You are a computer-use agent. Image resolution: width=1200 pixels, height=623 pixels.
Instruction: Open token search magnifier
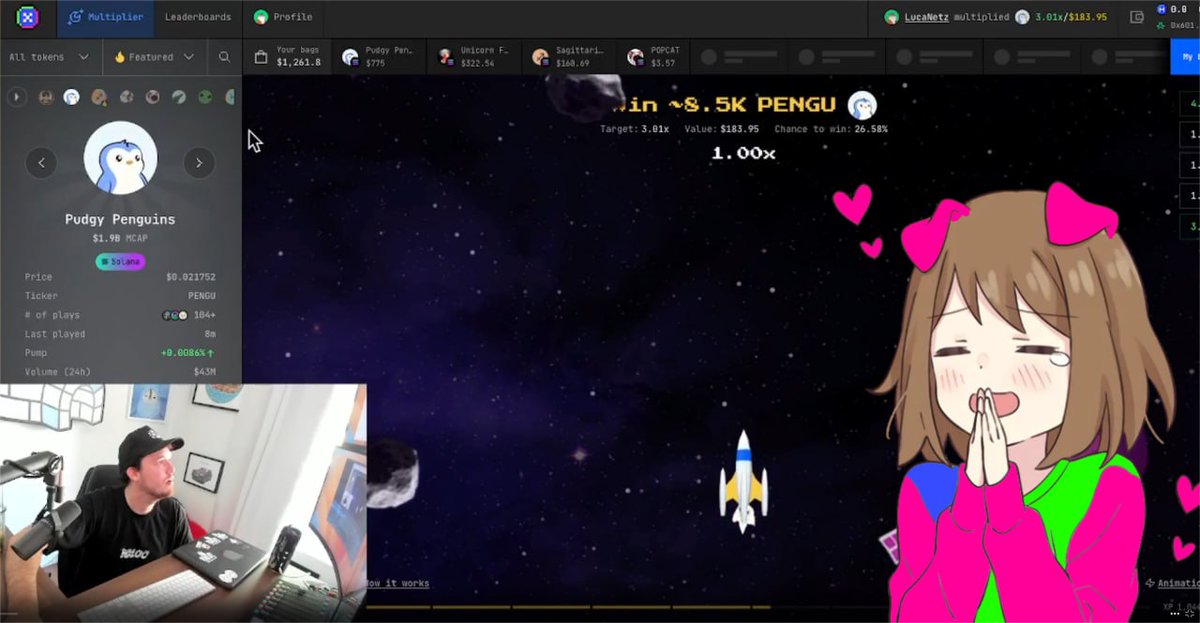[x=224, y=57]
